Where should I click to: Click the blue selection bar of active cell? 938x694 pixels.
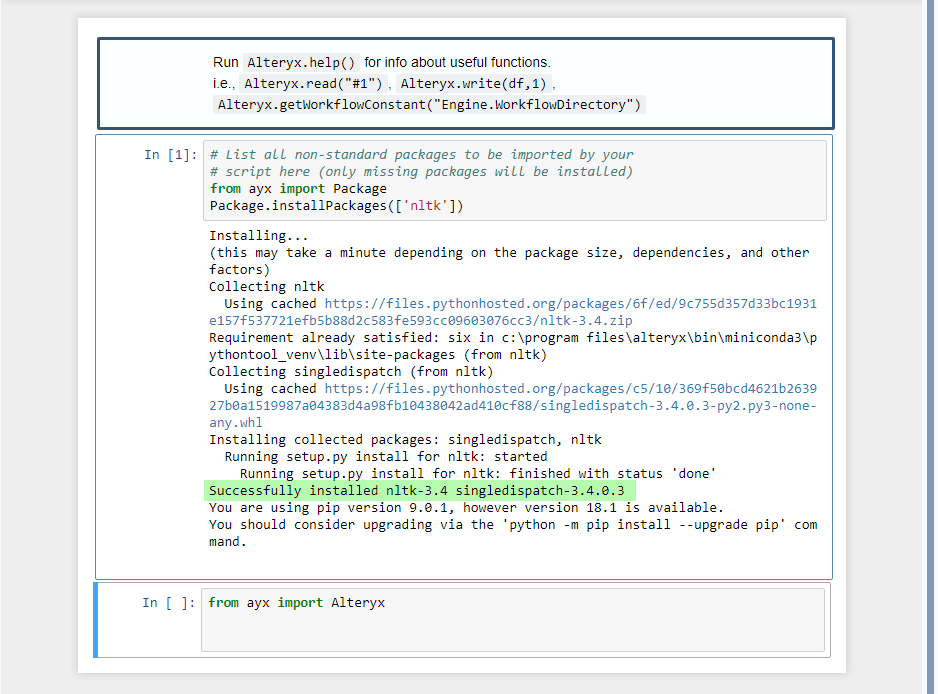click(x=95, y=620)
